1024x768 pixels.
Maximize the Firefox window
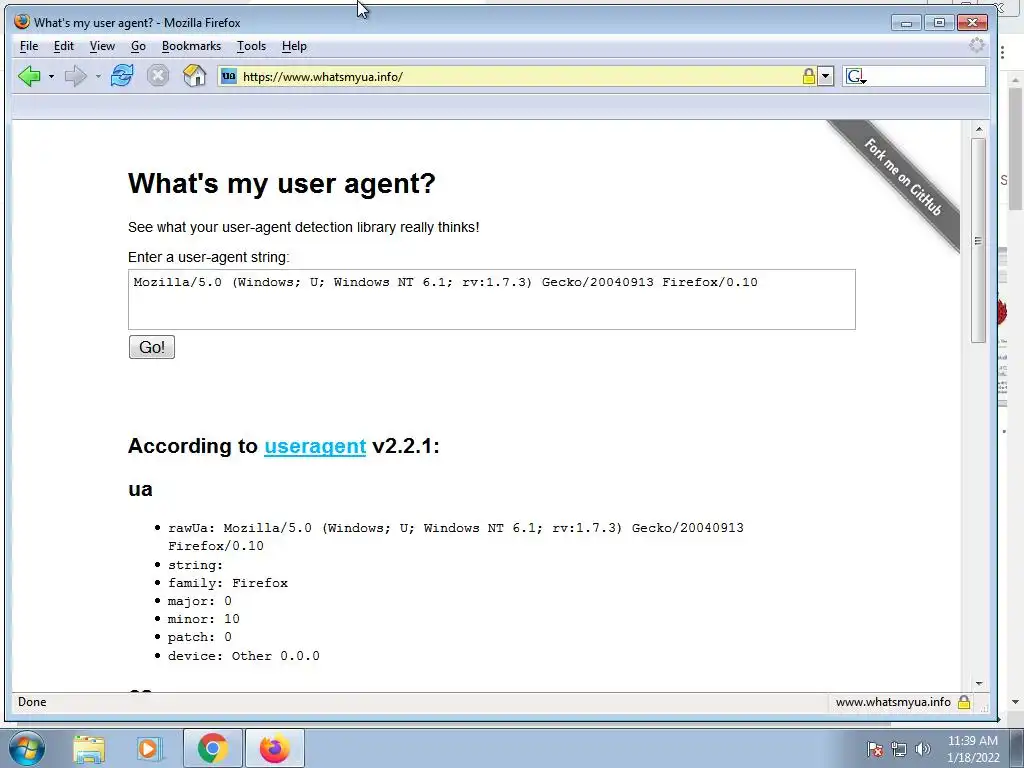(938, 23)
